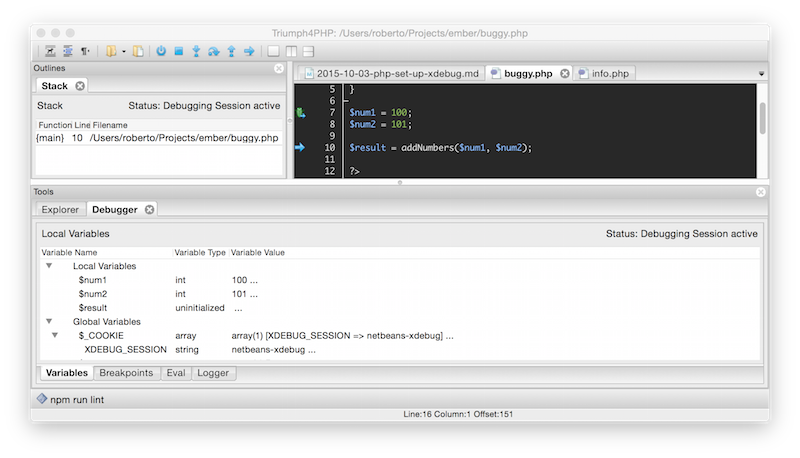Stop the debugging session with blue square
This screenshot has height=458, width=800.
tap(178, 51)
